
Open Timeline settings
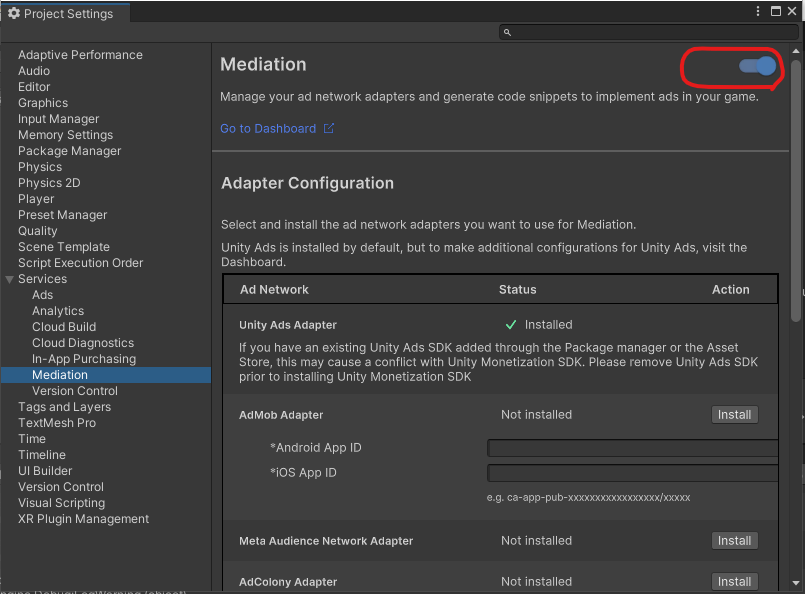point(42,455)
